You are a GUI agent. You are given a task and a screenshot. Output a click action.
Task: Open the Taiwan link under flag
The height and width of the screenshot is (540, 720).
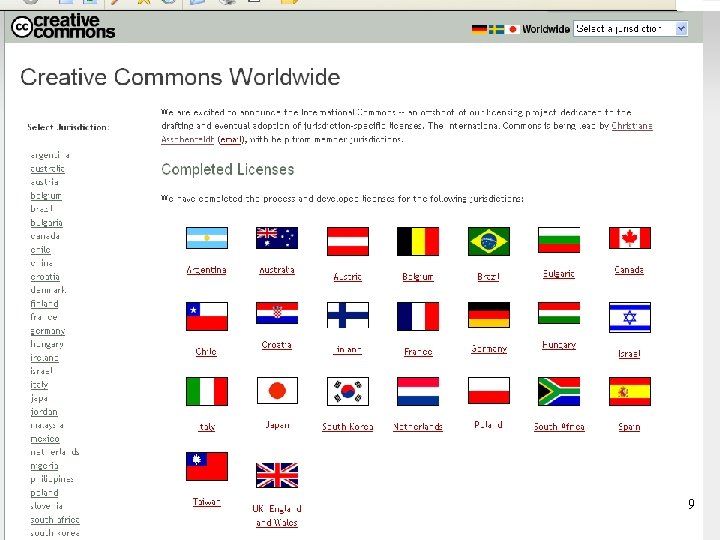pos(207,502)
